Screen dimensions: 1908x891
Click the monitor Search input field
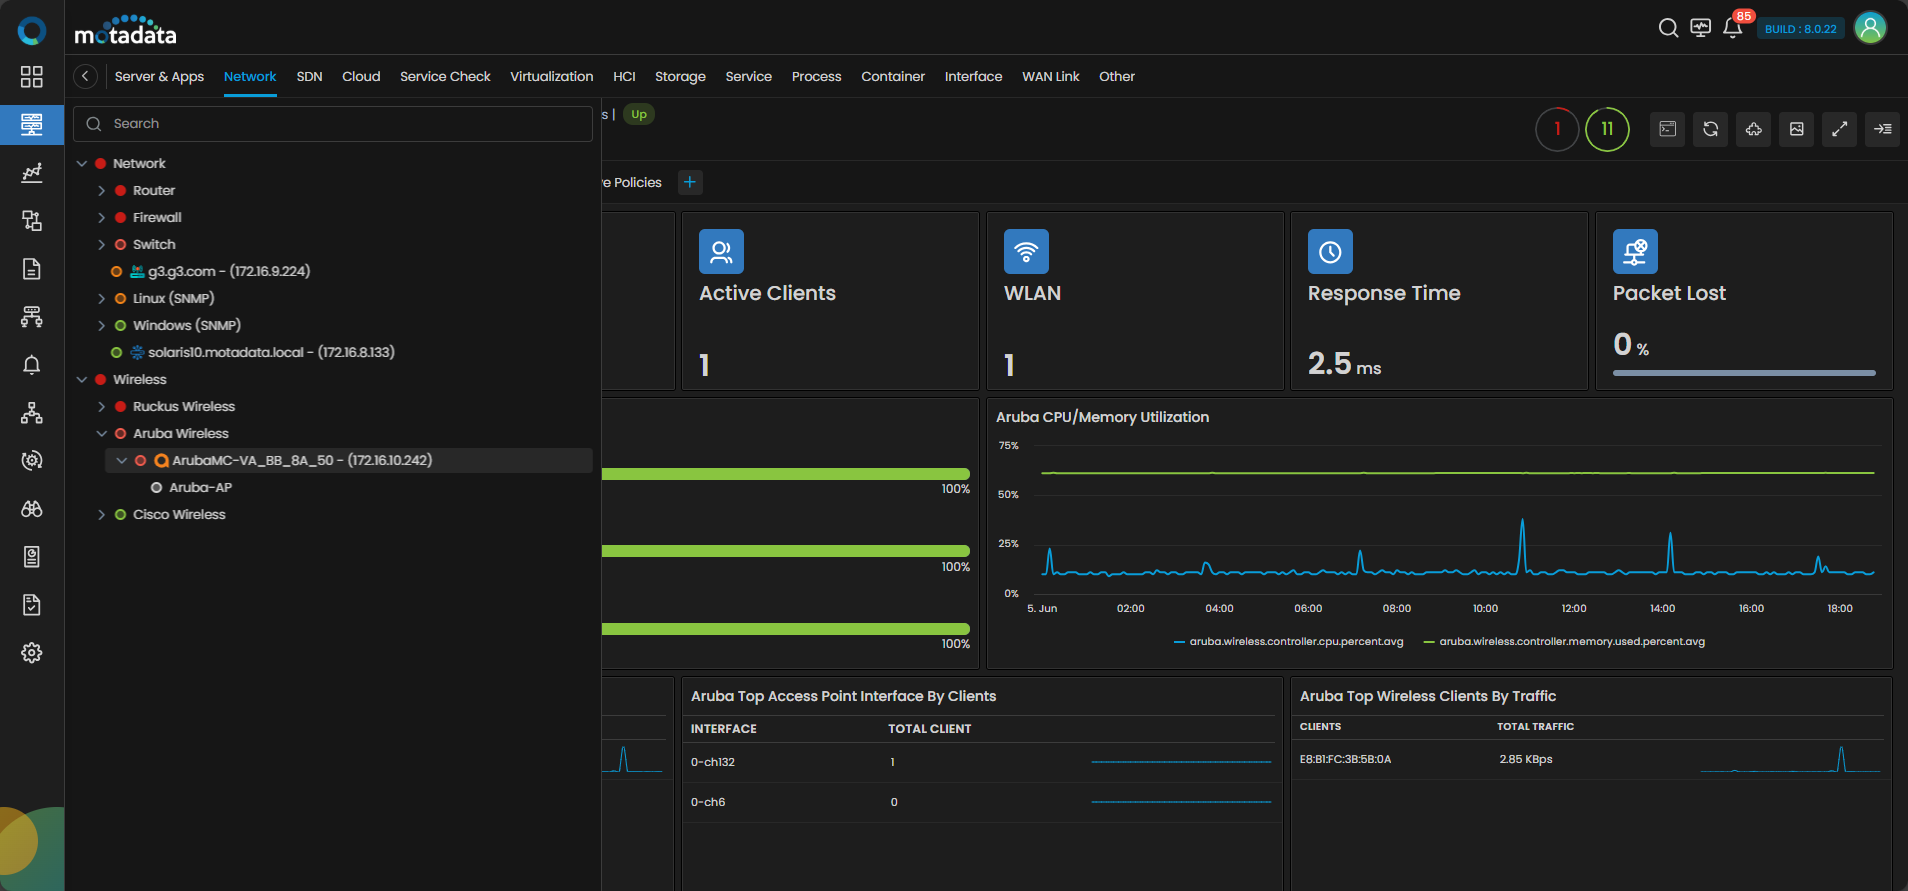pos(340,124)
